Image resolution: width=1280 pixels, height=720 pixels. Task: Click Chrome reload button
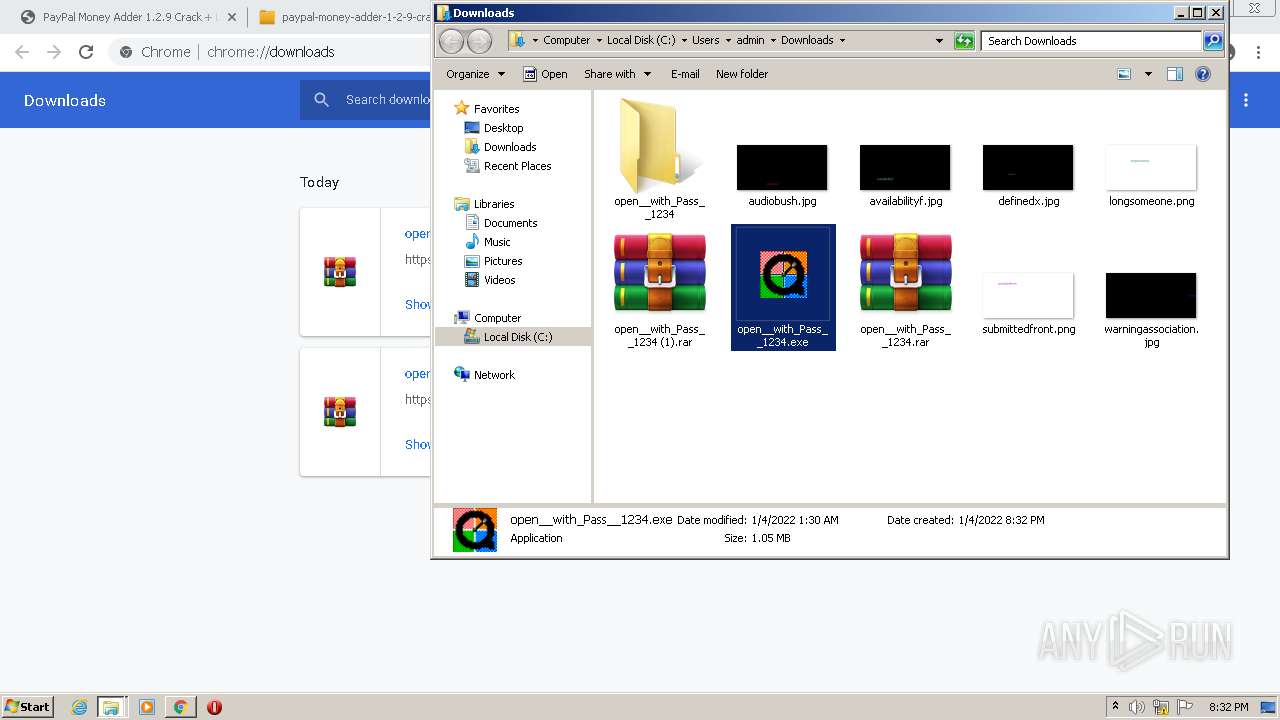click(x=86, y=52)
